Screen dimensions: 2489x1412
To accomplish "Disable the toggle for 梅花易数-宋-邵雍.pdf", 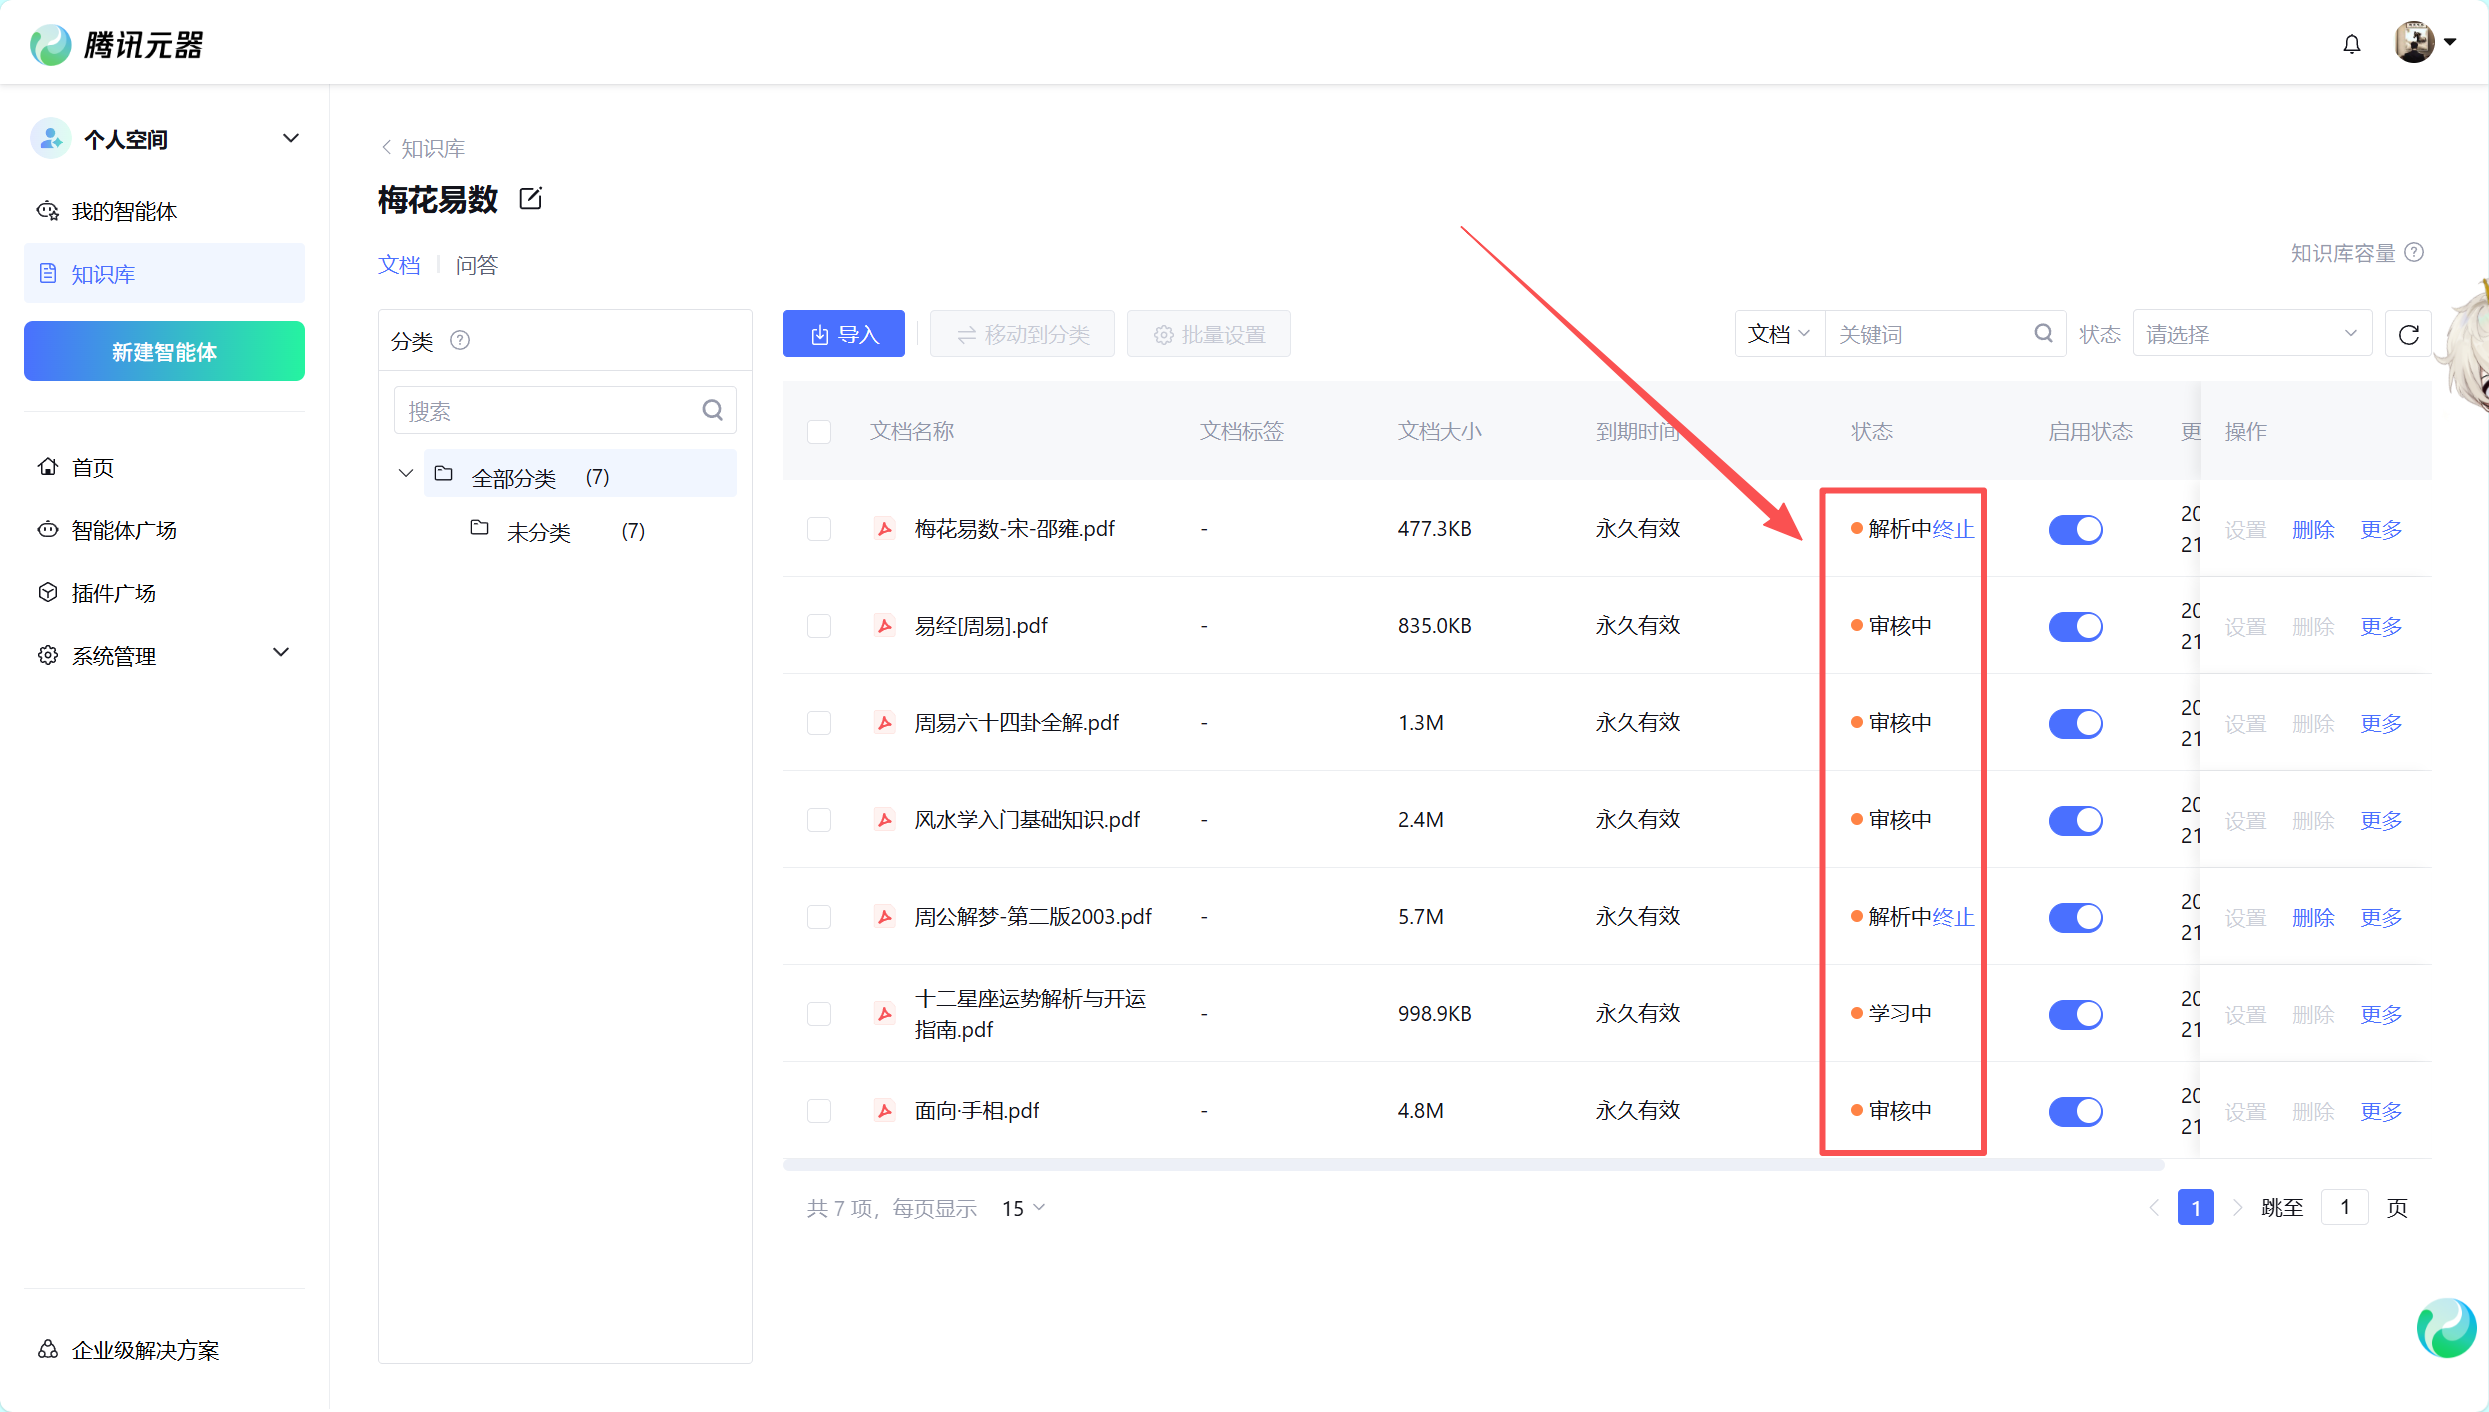I will click(2075, 529).
